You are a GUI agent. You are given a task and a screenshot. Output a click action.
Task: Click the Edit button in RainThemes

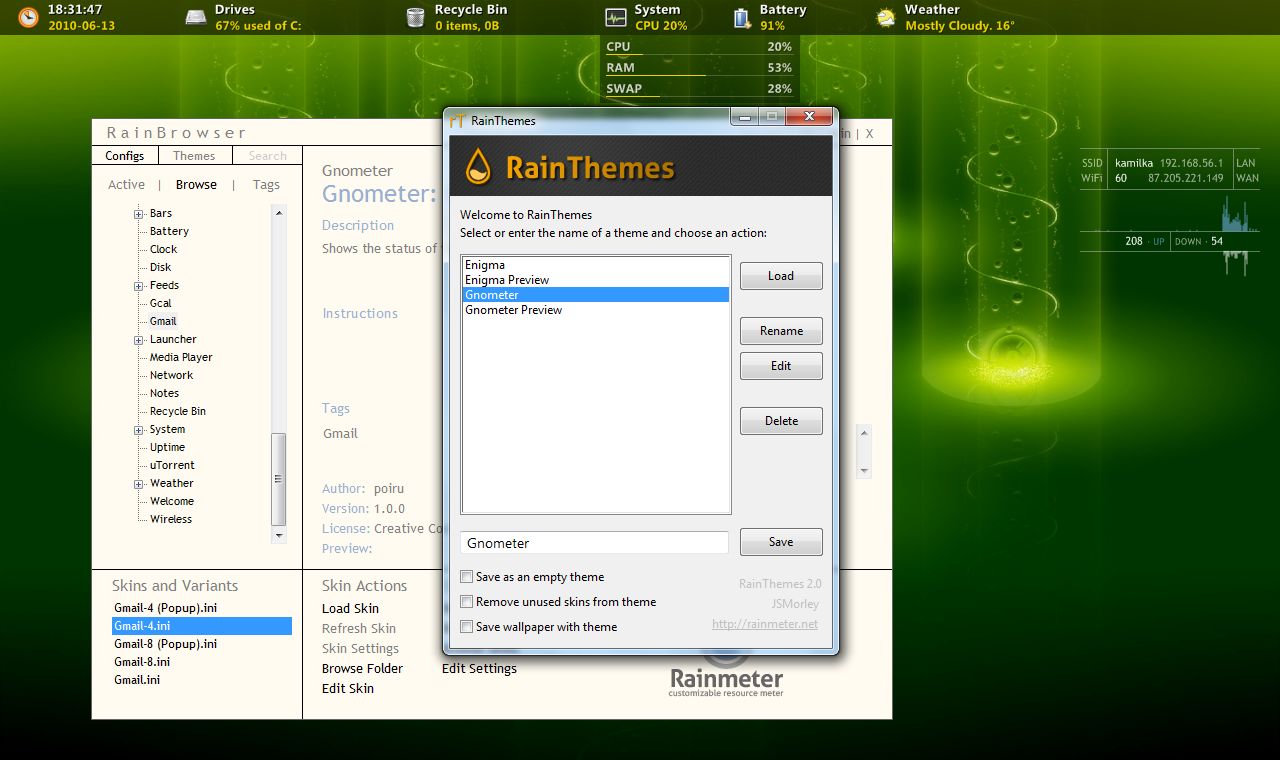pos(781,366)
